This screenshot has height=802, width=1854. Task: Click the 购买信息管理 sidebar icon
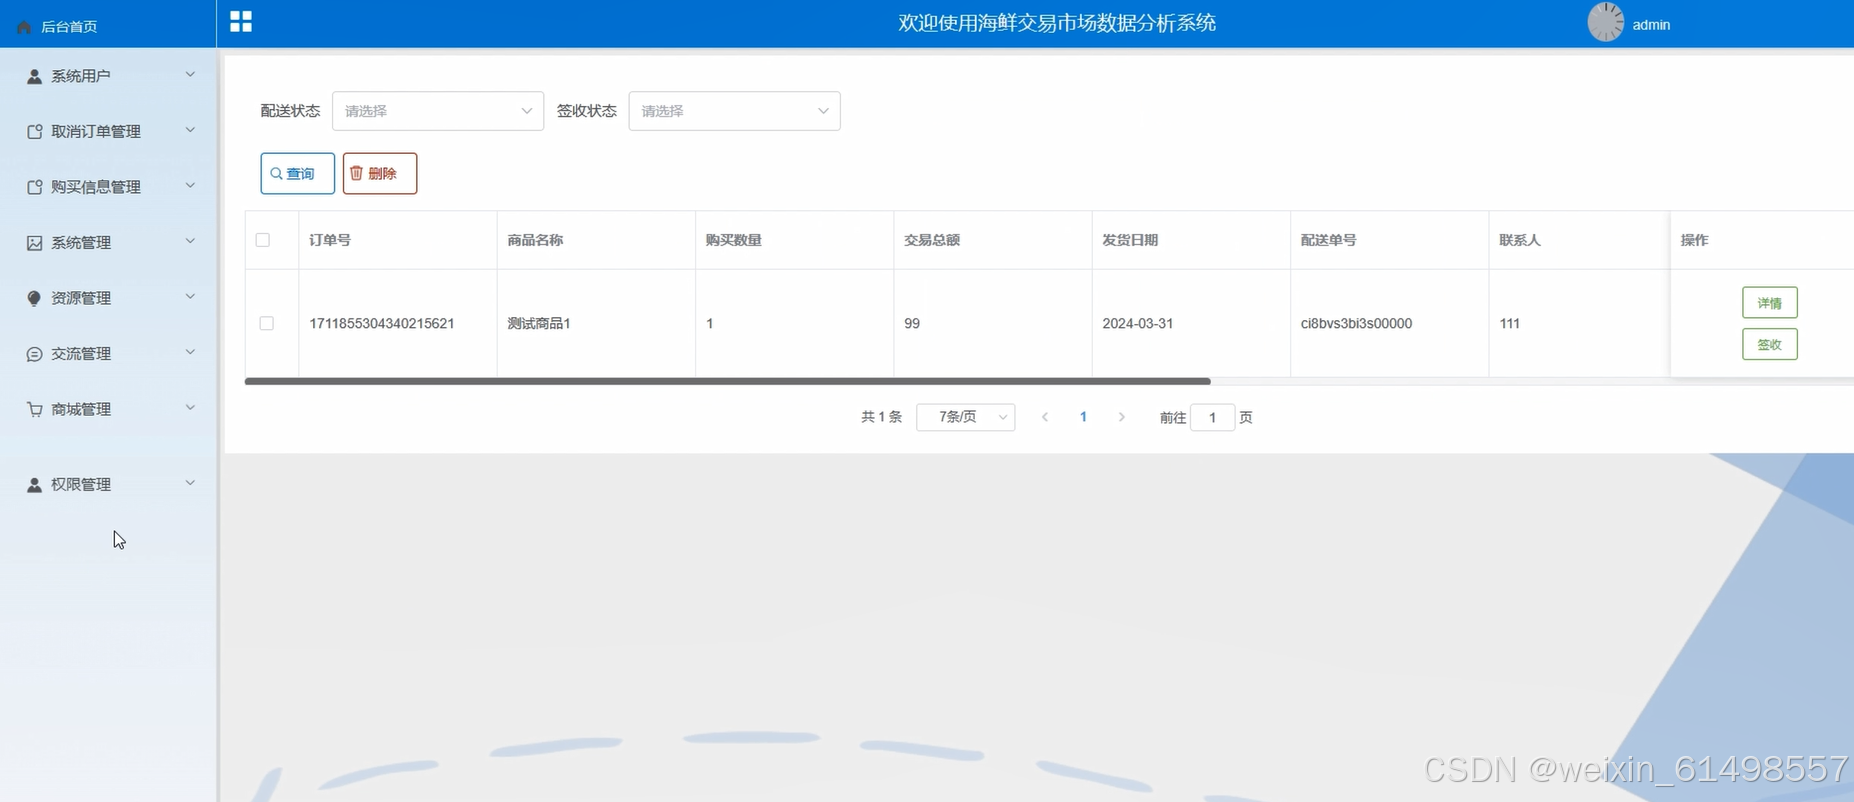(34, 187)
